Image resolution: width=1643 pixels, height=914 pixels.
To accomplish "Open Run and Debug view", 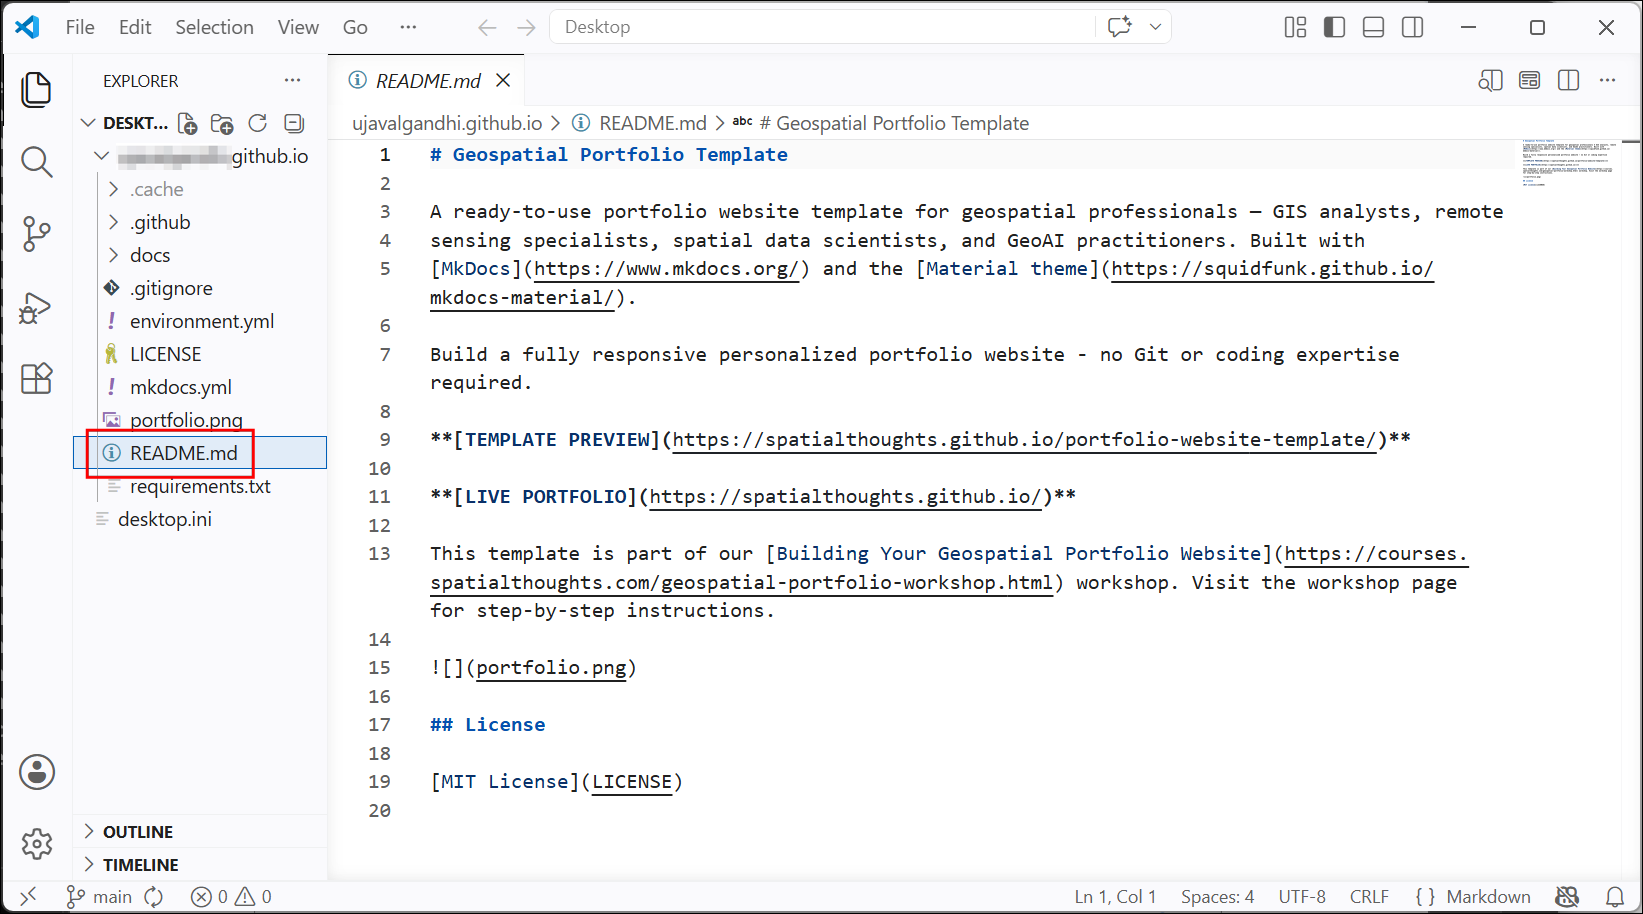I will 37,307.
